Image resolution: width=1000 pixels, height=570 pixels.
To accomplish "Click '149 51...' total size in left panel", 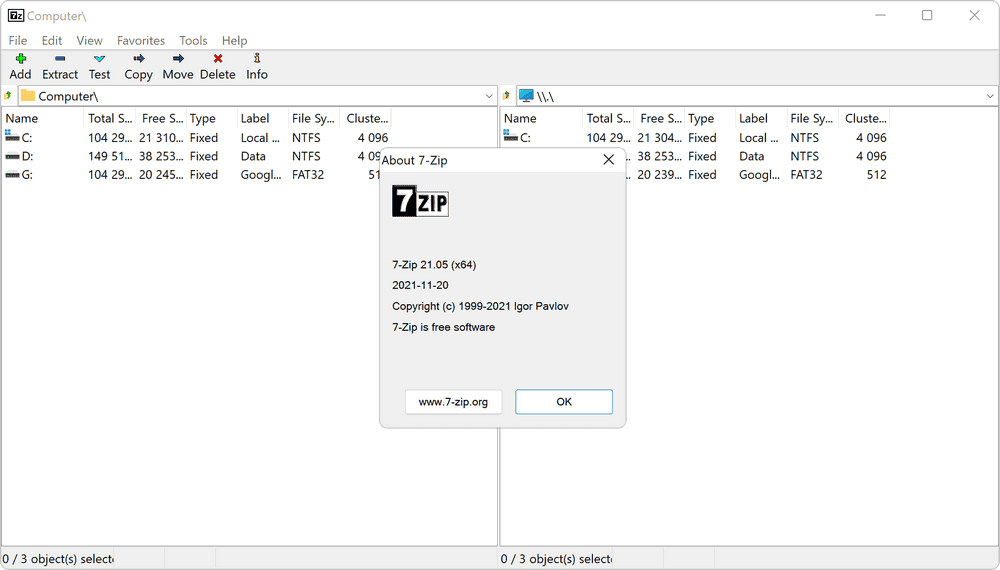I will pyautogui.click(x=110, y=156).
